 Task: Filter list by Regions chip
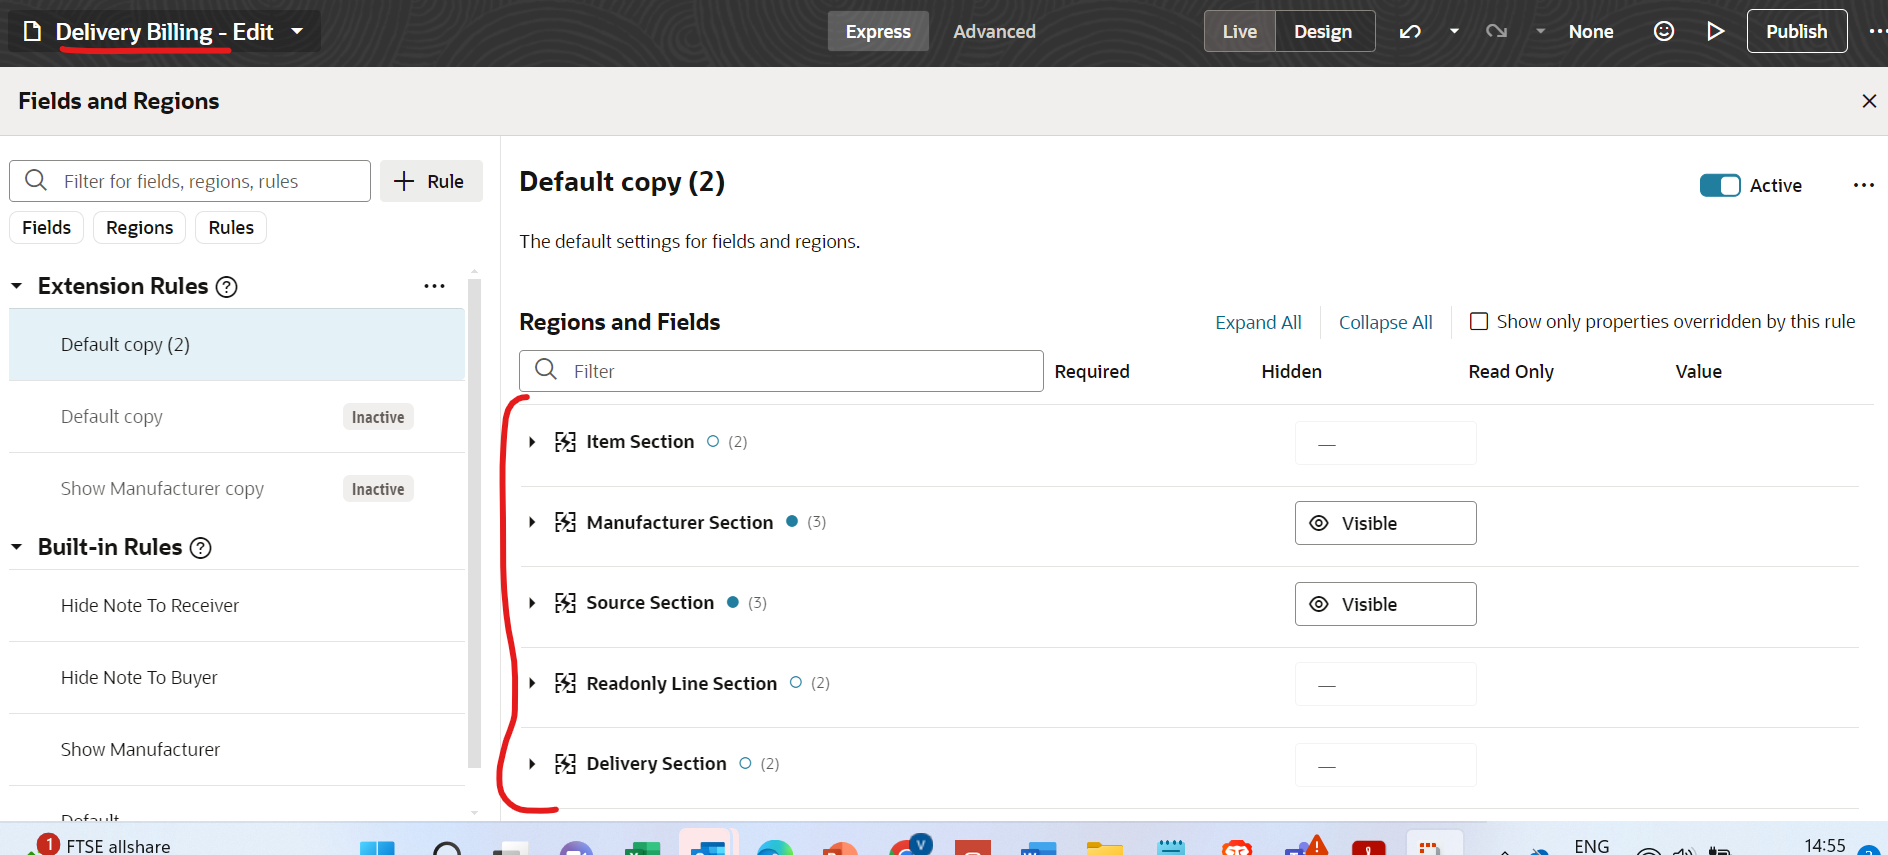(x=139, y=227)
